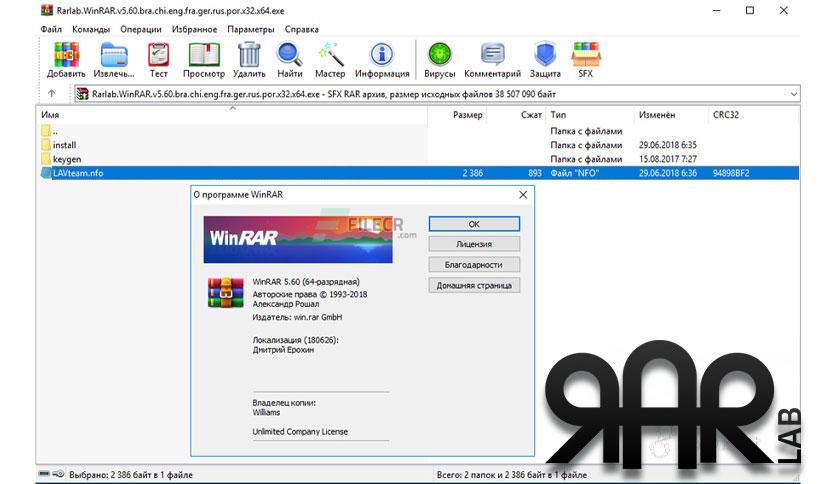This screenshot has height=484, width=836.
Task: Click the 'Всего: 2 папок' status text
Action: (x=512, y=474)
